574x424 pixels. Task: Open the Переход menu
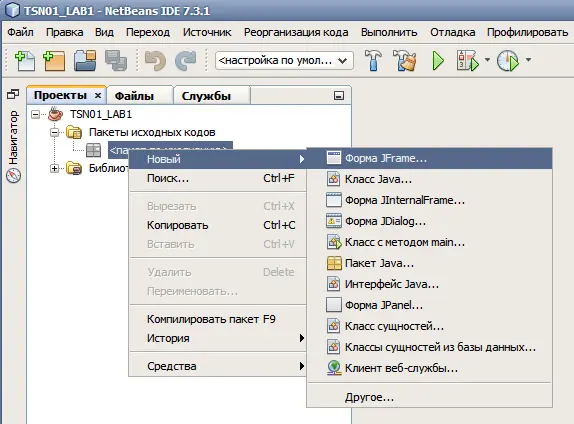click(148, 32)
